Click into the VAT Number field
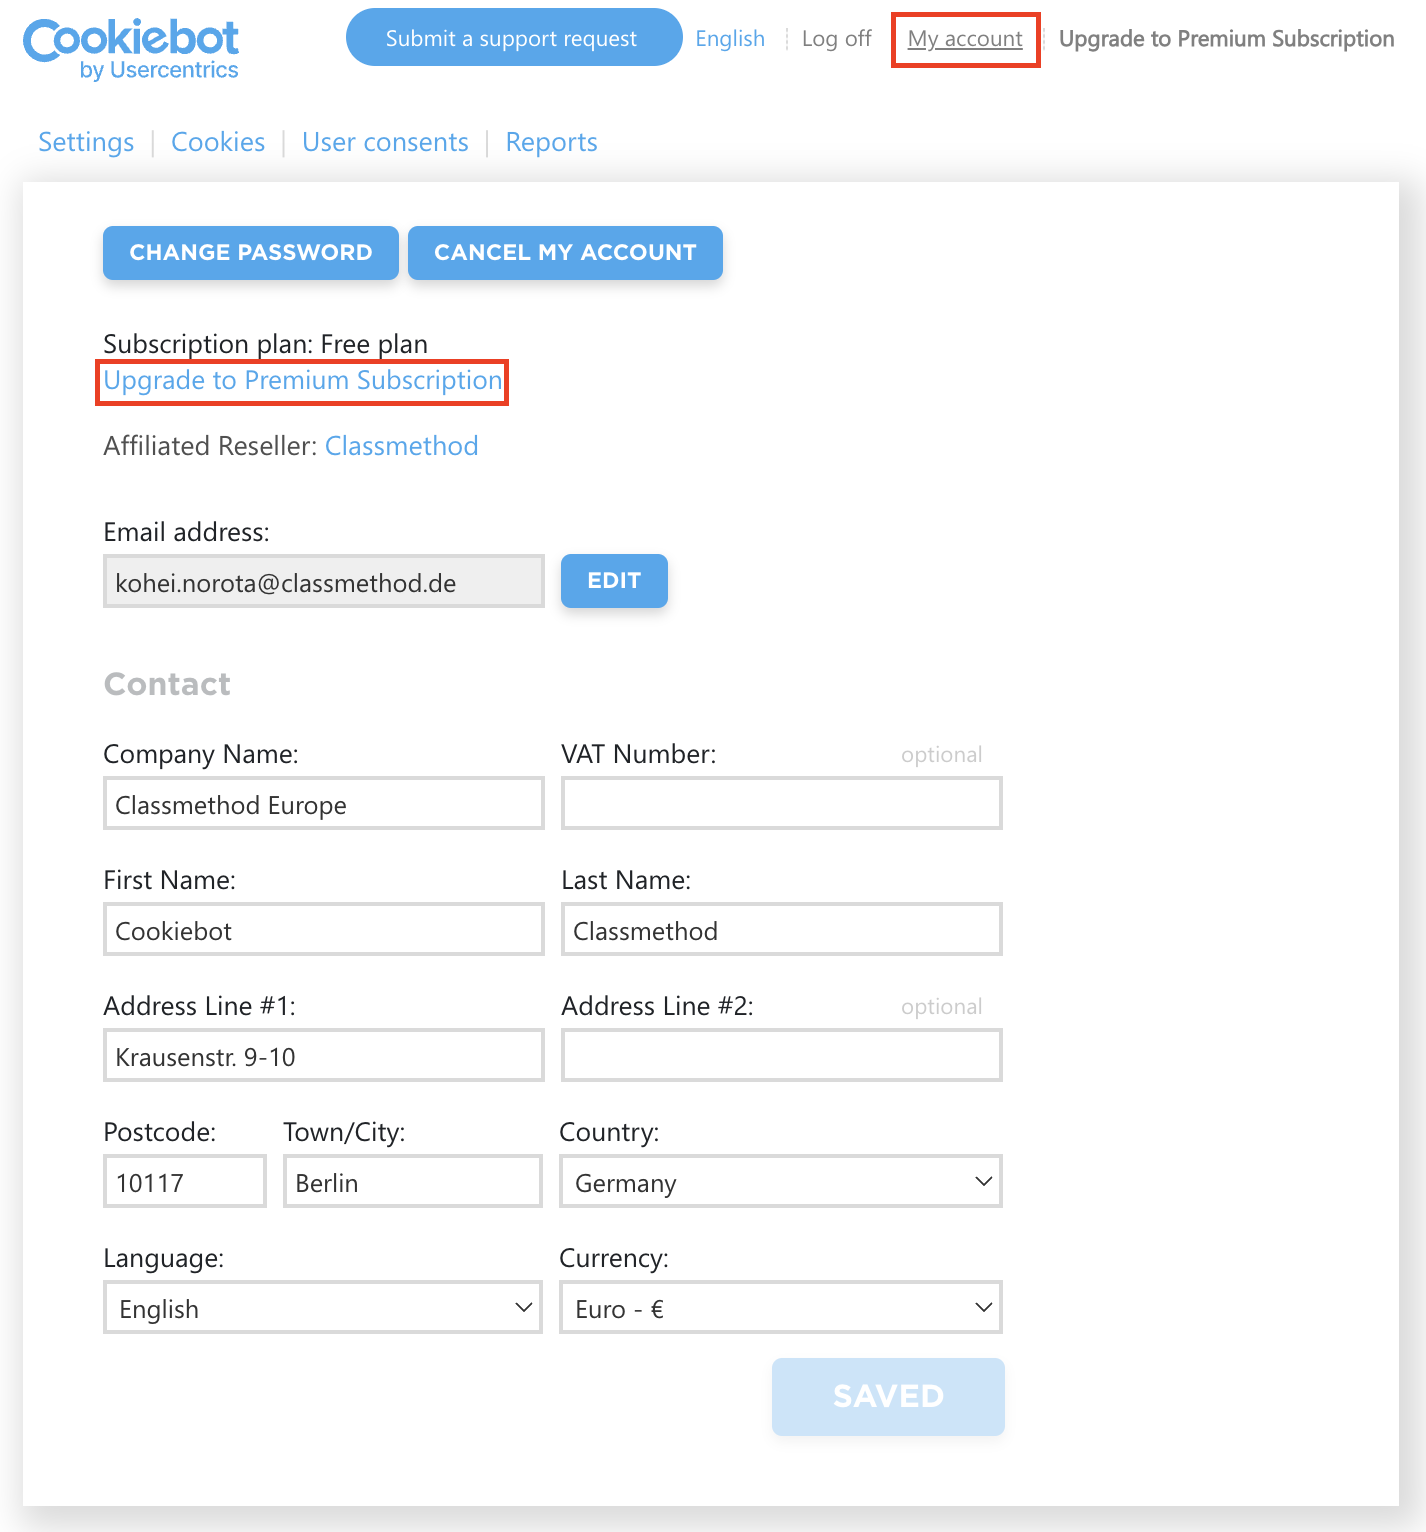The width and height of the screenshot is (1426, 1532). pyautogui.click(x=782, y=803)
